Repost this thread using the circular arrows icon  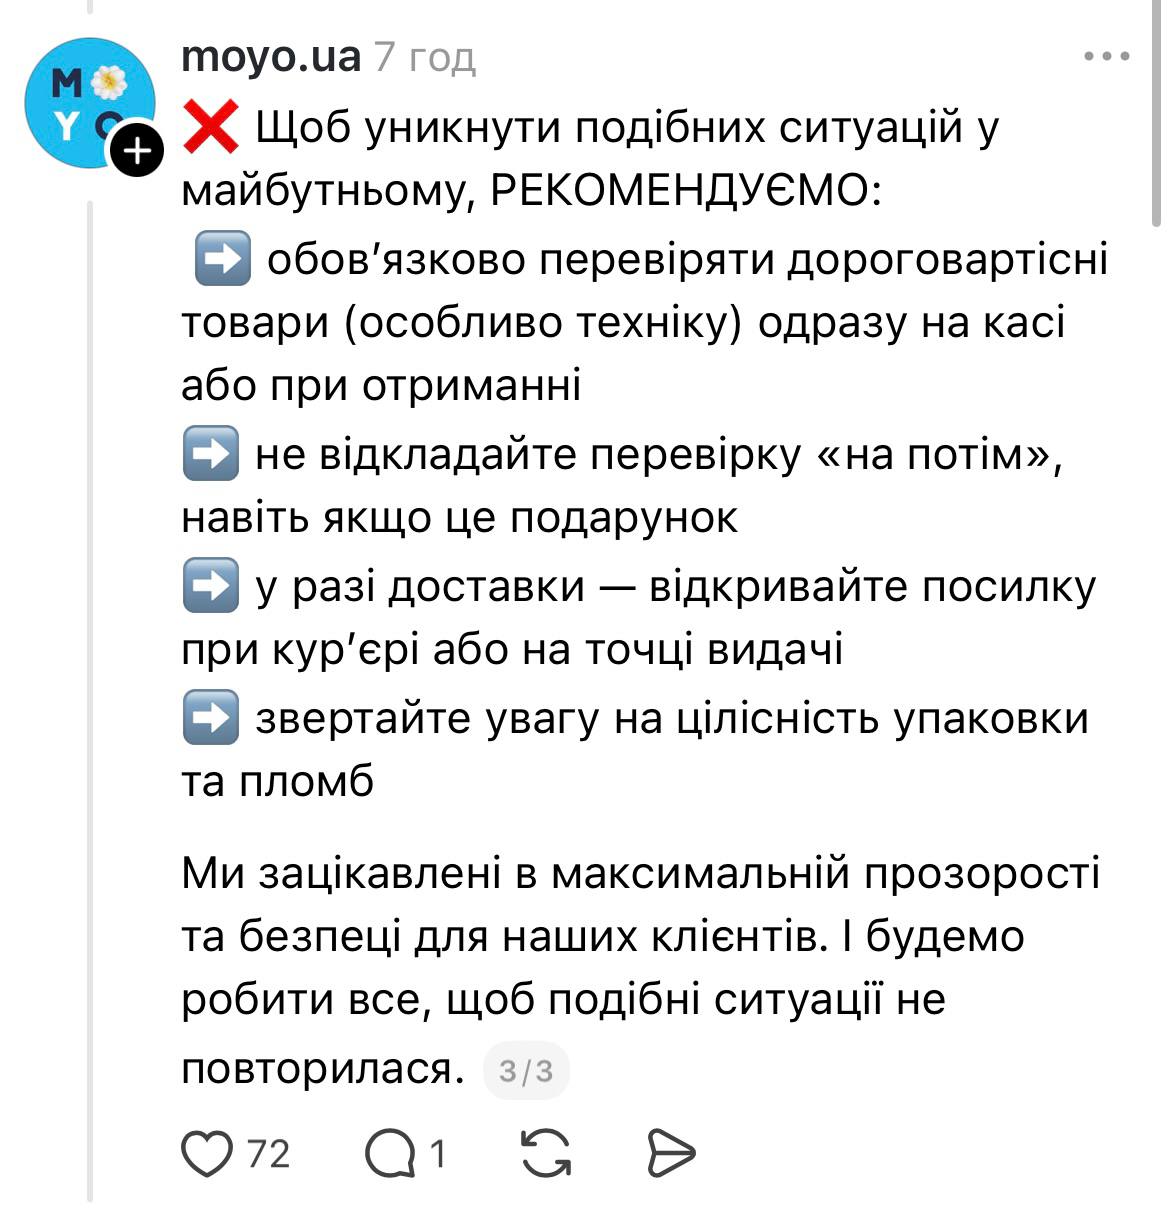click(x=547, y=1154)
